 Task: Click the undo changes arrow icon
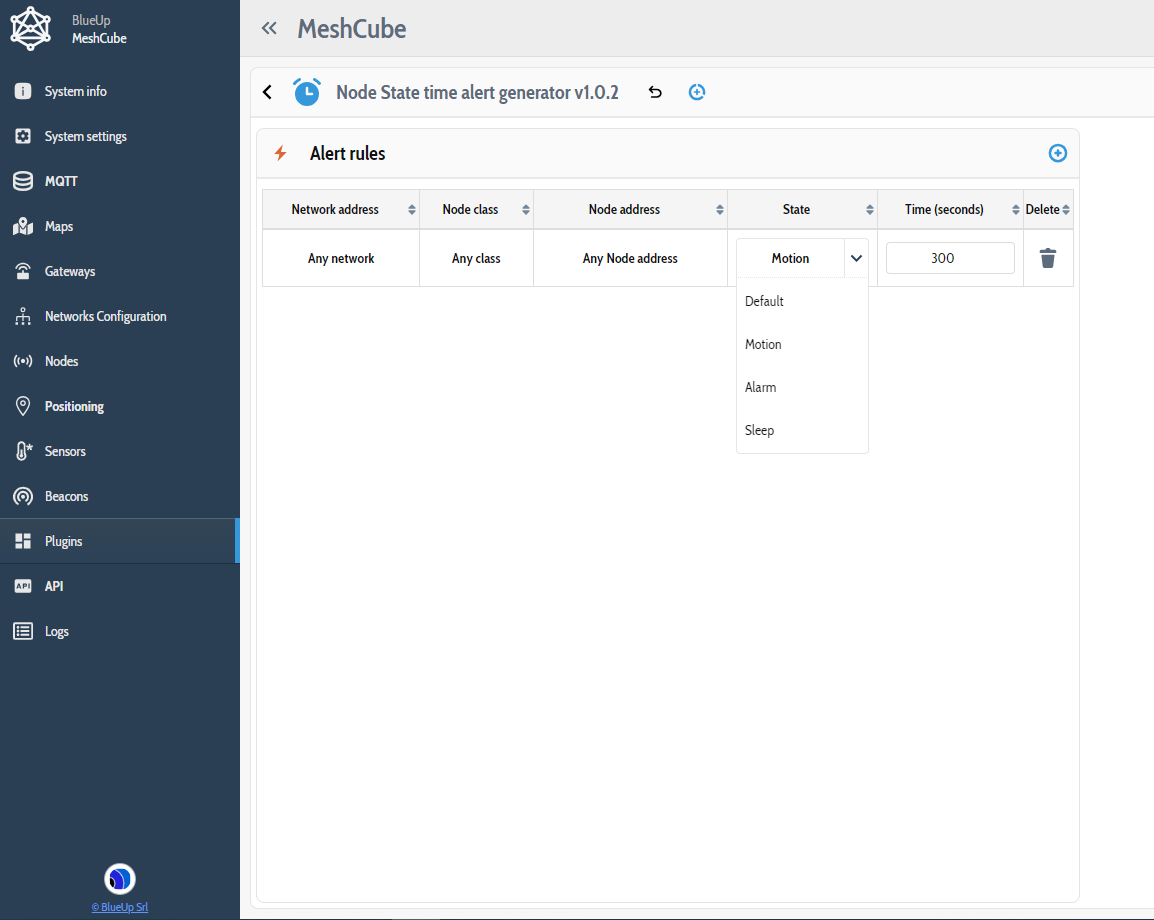pyautogui.click(x=655, y=92)
